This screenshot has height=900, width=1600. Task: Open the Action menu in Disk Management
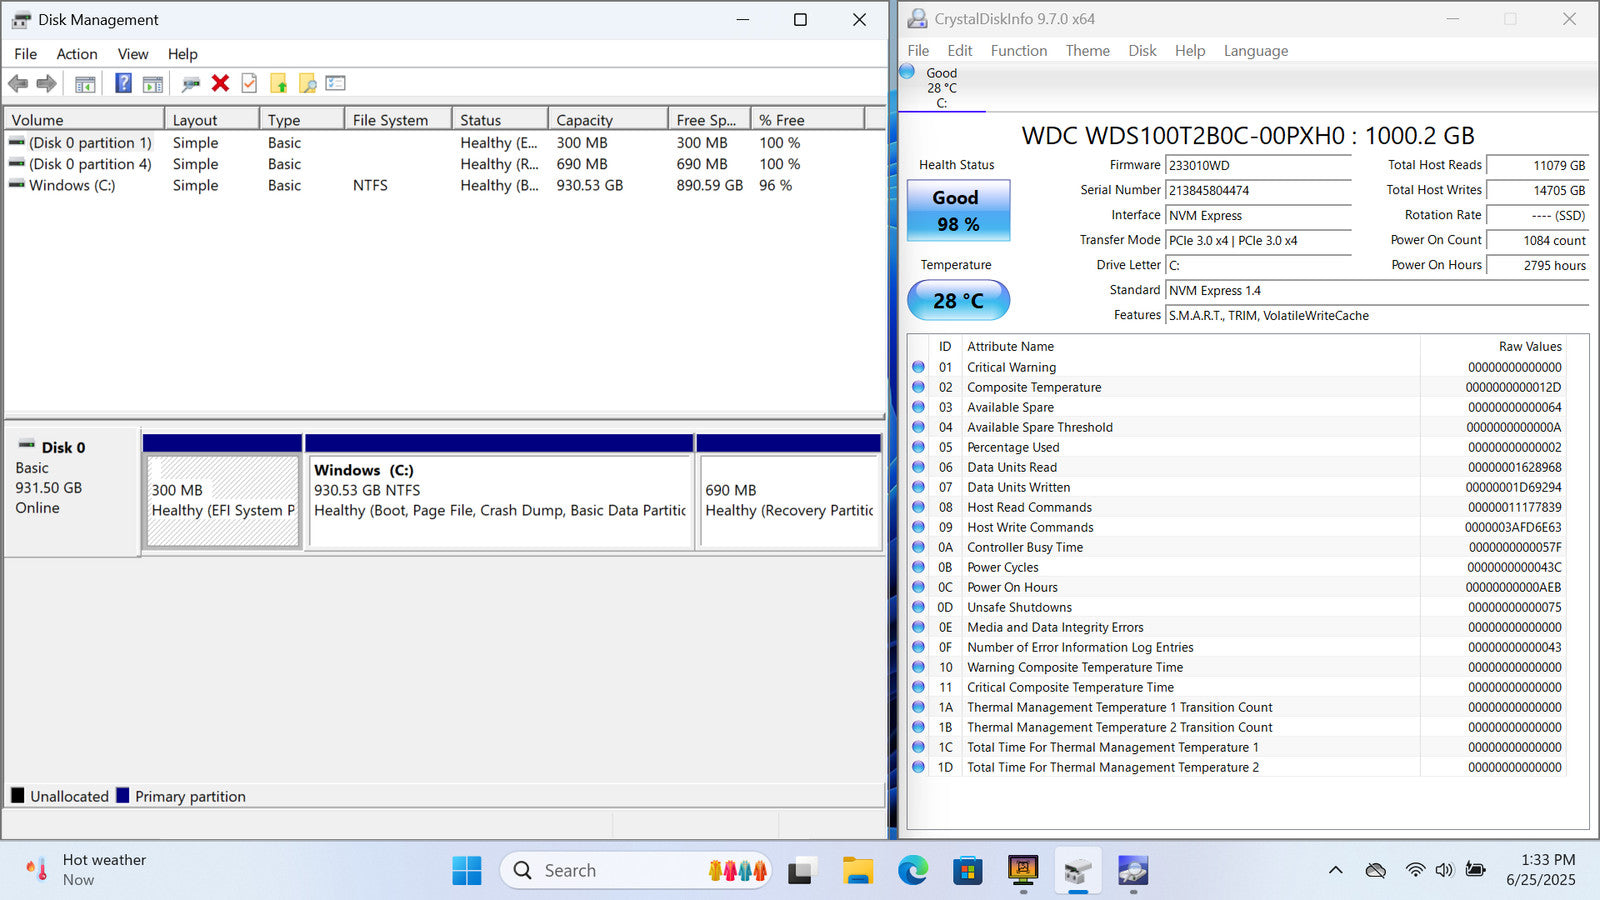(x=77, y=54)
